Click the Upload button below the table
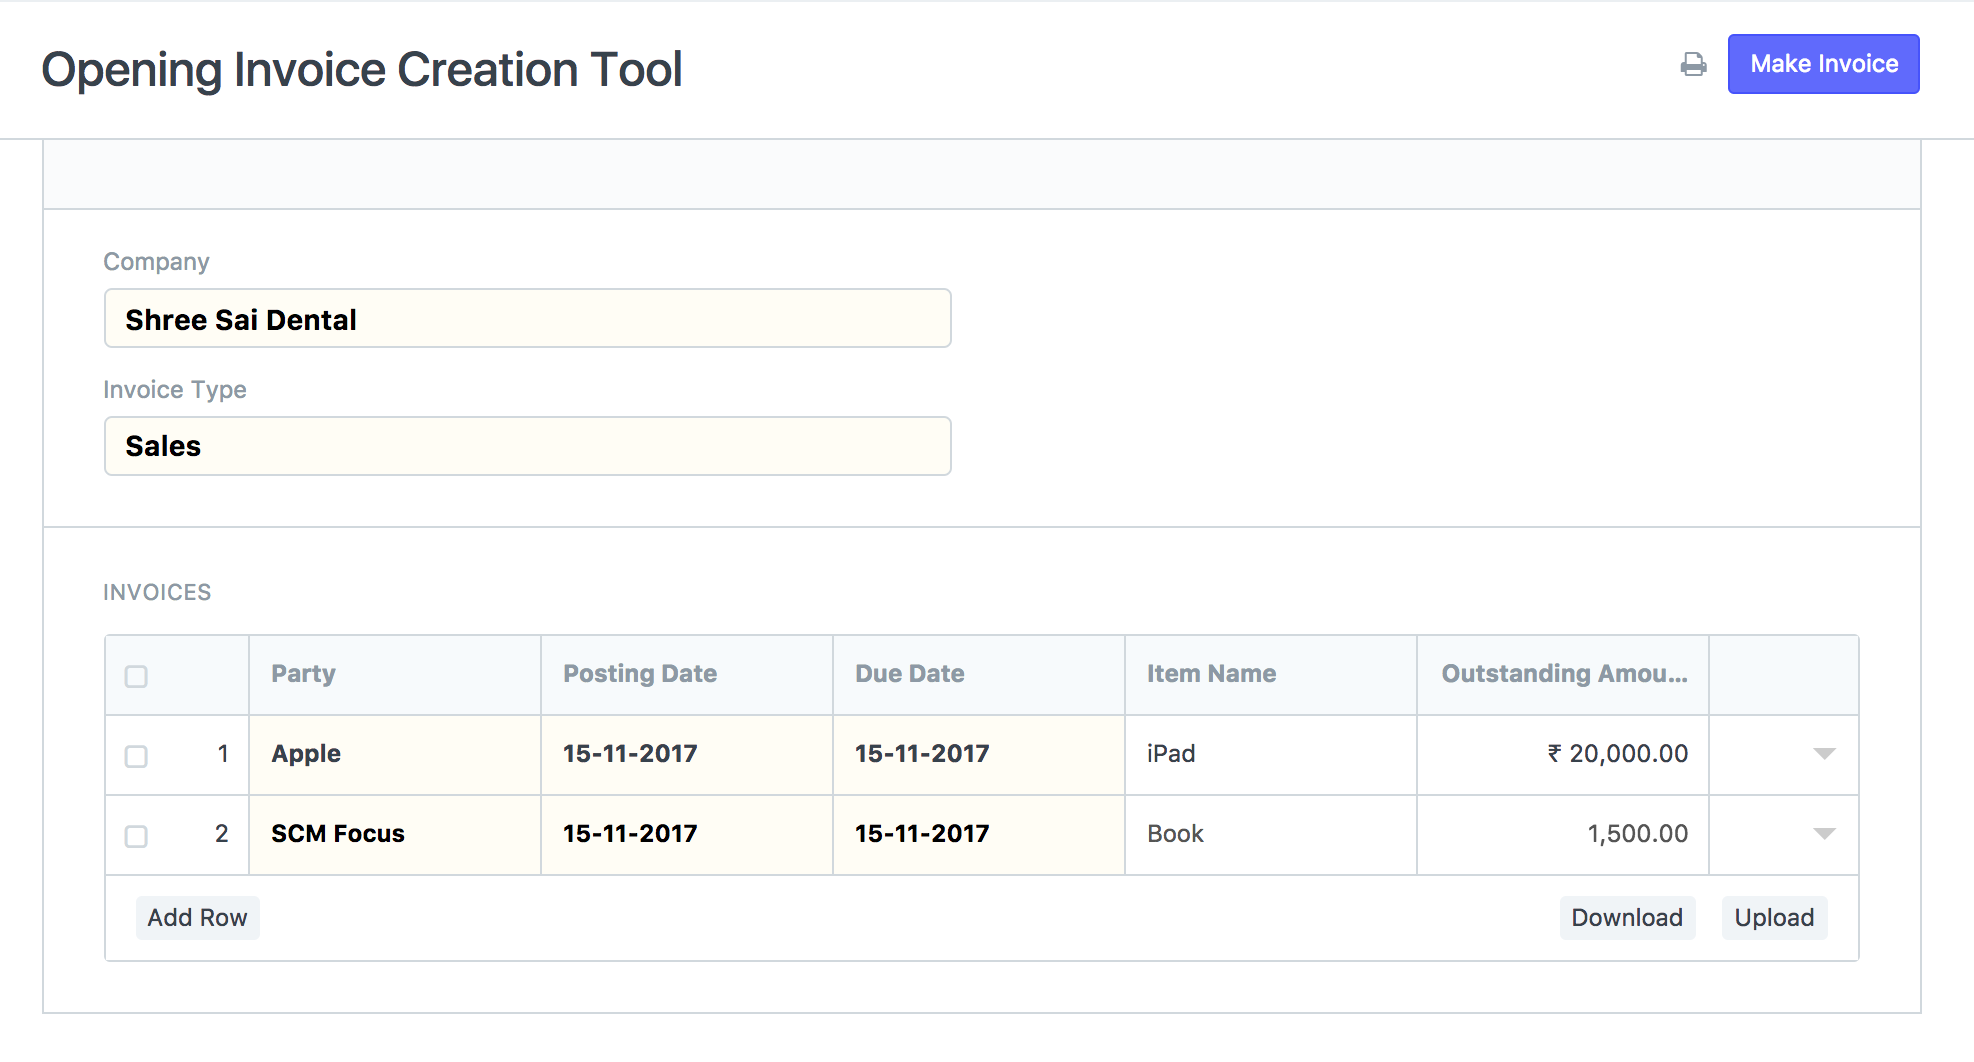The width and height of the screenshot is (1974, 1062). 1774,917
